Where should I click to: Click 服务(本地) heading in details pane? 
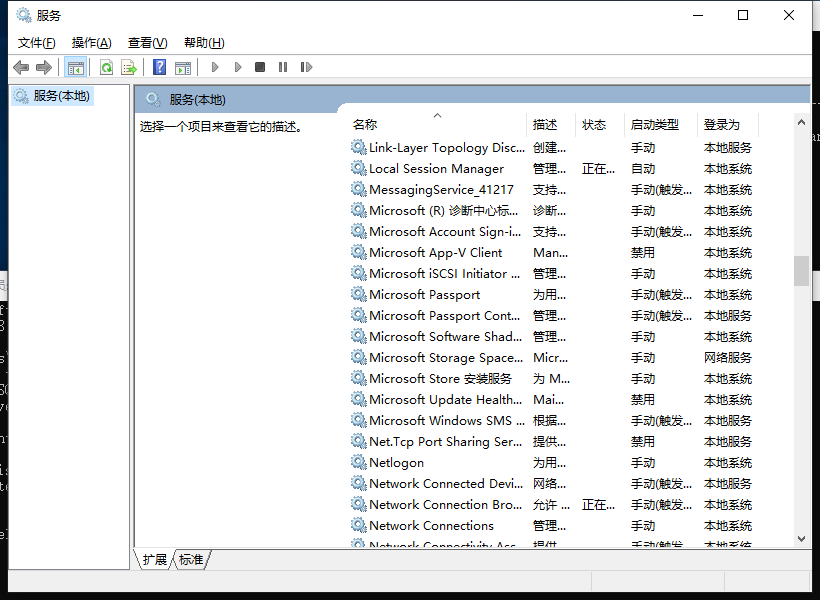[x=197, y=99]
